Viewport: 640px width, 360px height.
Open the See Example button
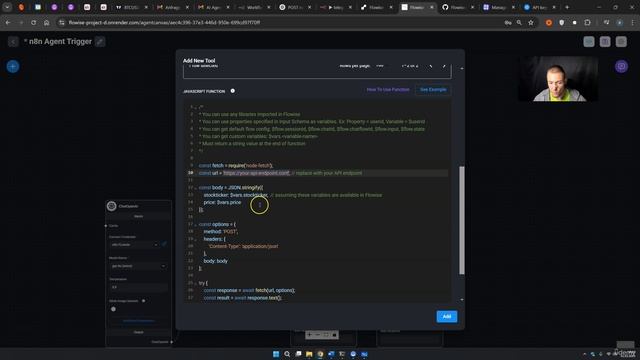(x=433, y=89)
